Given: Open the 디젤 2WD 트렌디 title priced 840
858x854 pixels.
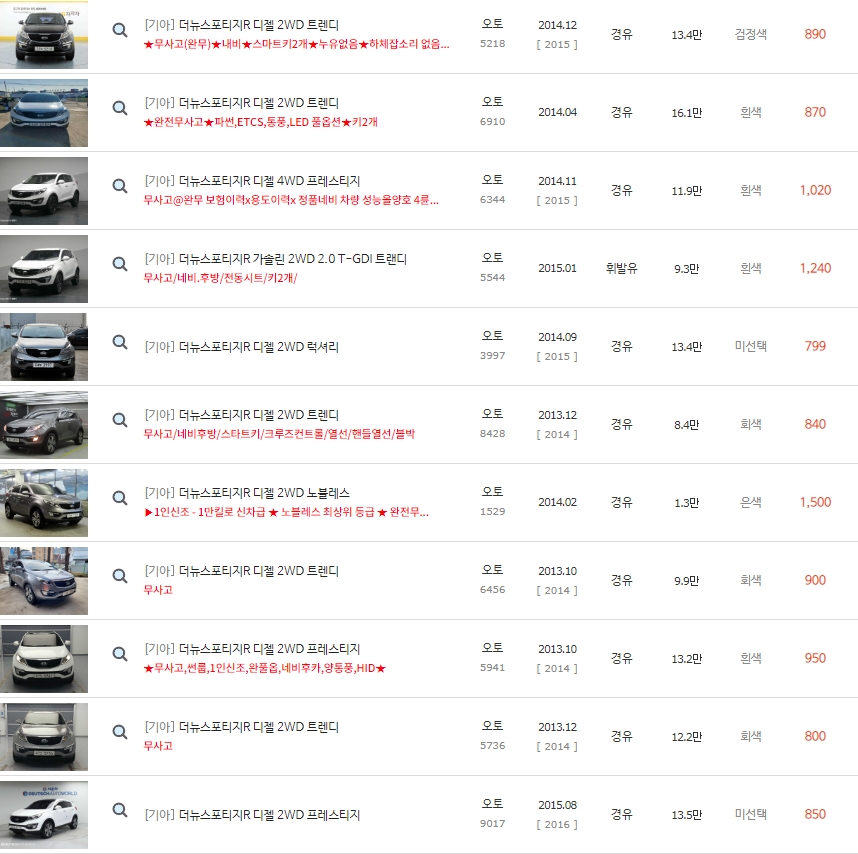Looking at the screenshot, I should click(242, 415).
